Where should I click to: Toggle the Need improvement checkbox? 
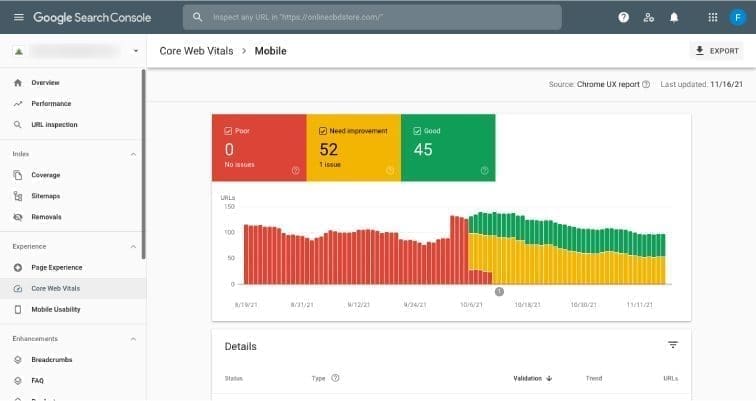pyautogui.click(x=323, y=130)
